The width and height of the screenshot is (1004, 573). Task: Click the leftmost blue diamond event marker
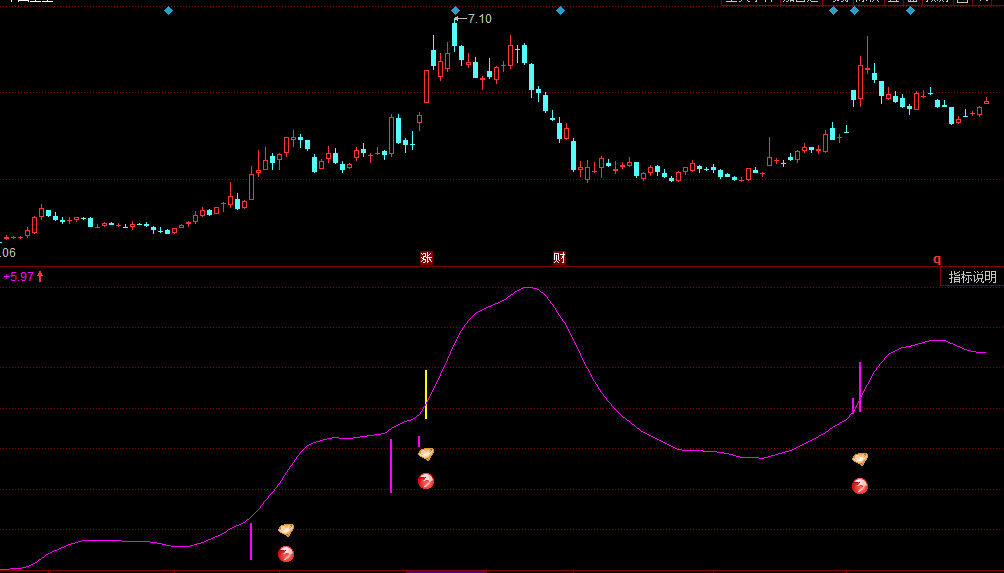point(168,11)
